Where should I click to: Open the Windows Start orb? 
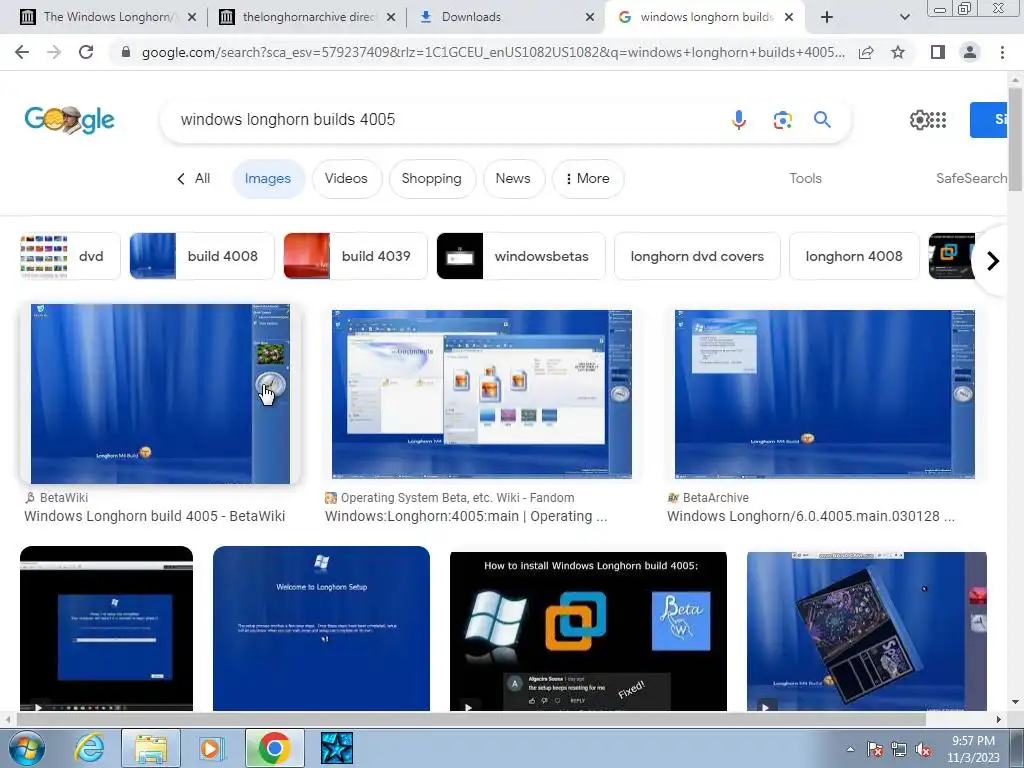point(27,748)
